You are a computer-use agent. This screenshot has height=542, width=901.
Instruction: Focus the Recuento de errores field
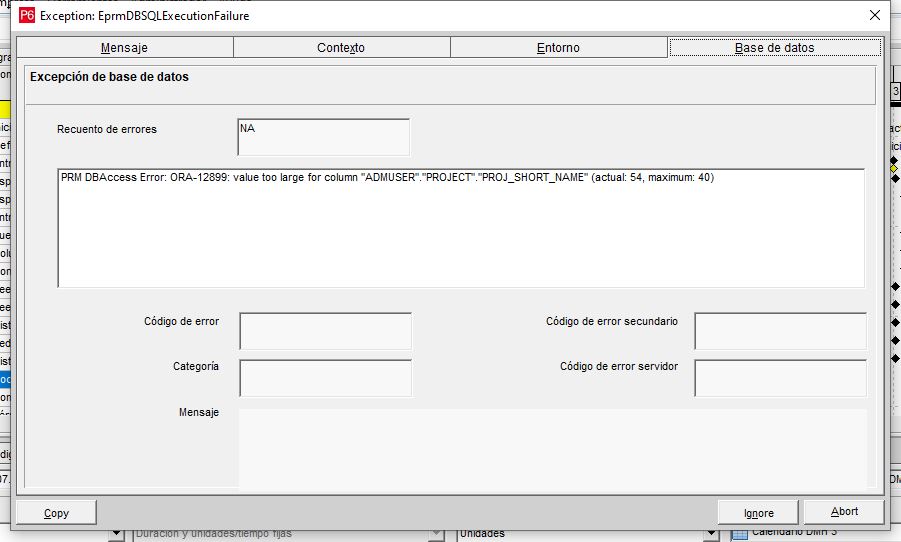(x=324, y=137)
